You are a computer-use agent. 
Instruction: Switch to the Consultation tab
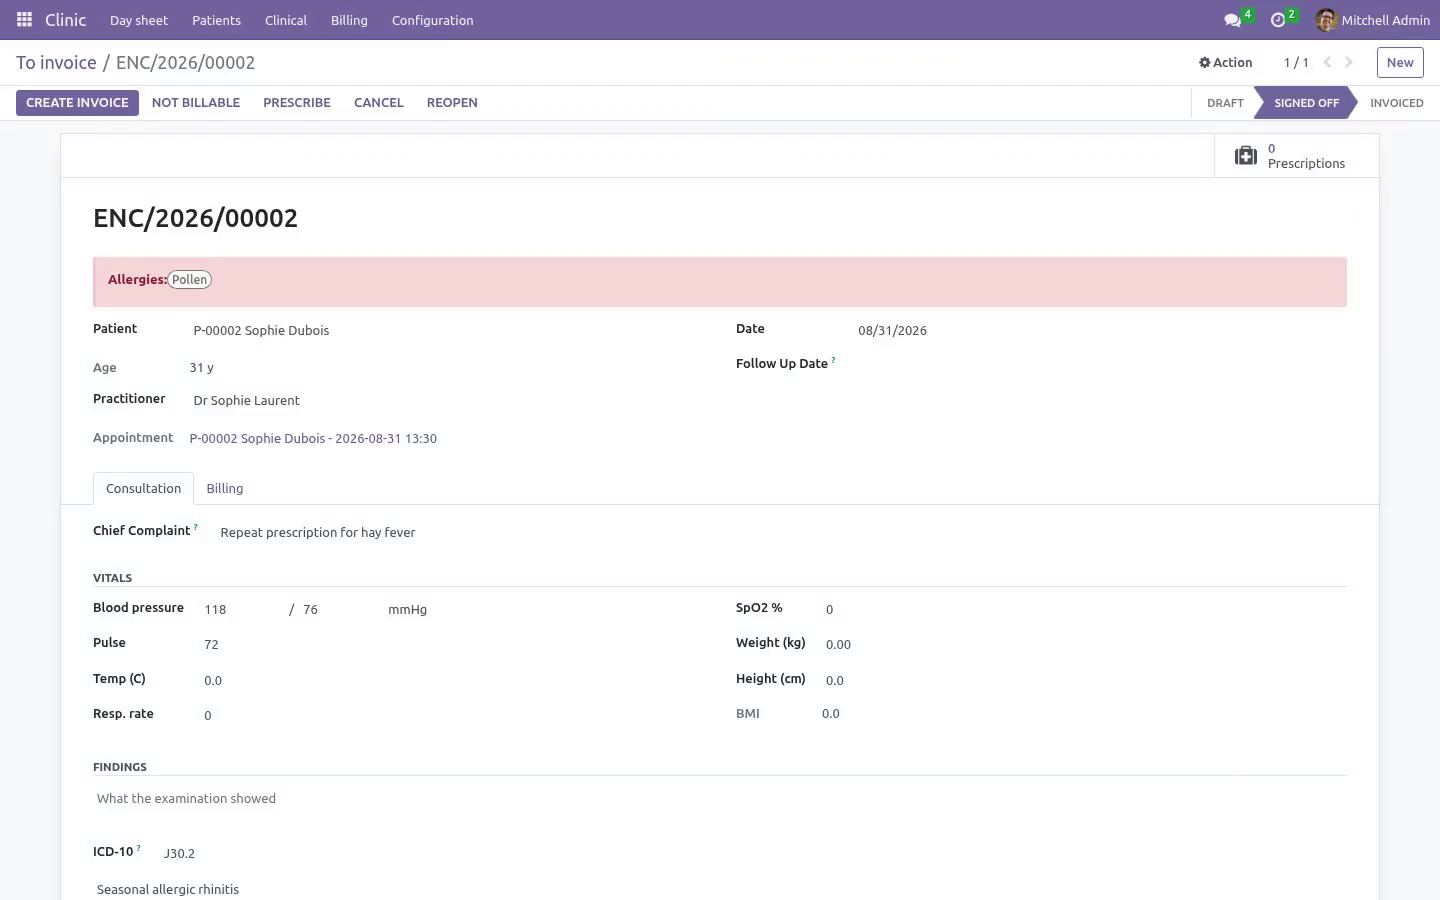[143, 488]
